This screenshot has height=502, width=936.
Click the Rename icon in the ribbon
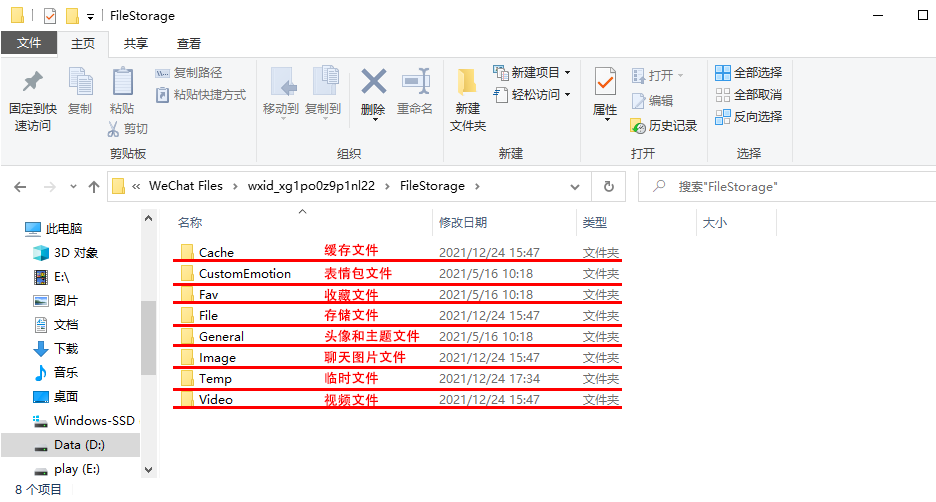(415, 83)
